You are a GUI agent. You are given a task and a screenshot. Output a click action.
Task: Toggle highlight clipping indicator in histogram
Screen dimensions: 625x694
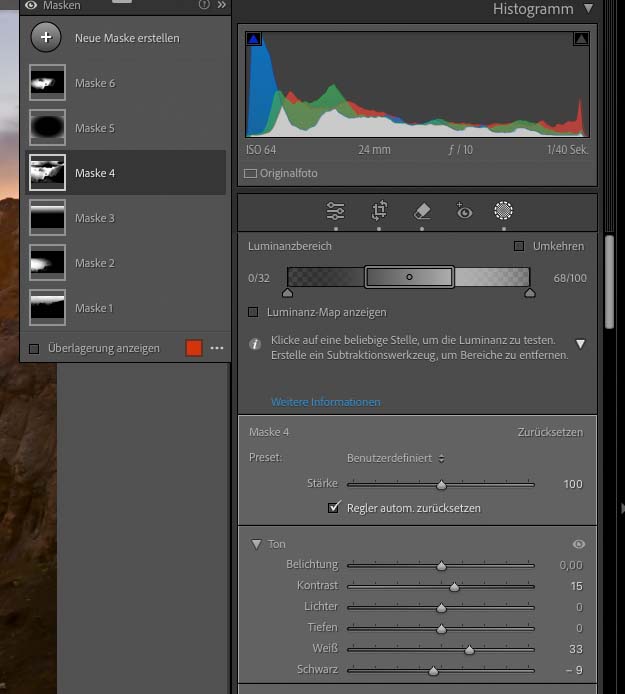581,39
